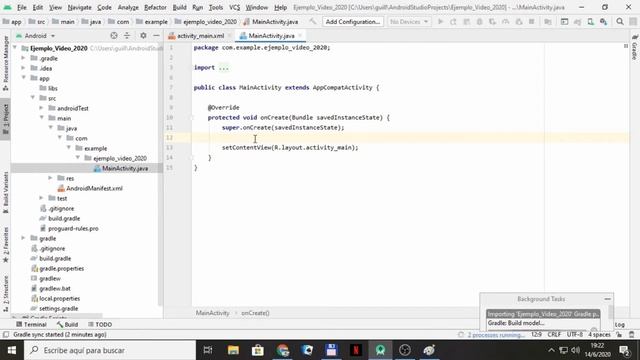
Task: Open Project panel settings gear
Action: click(143, 36)
